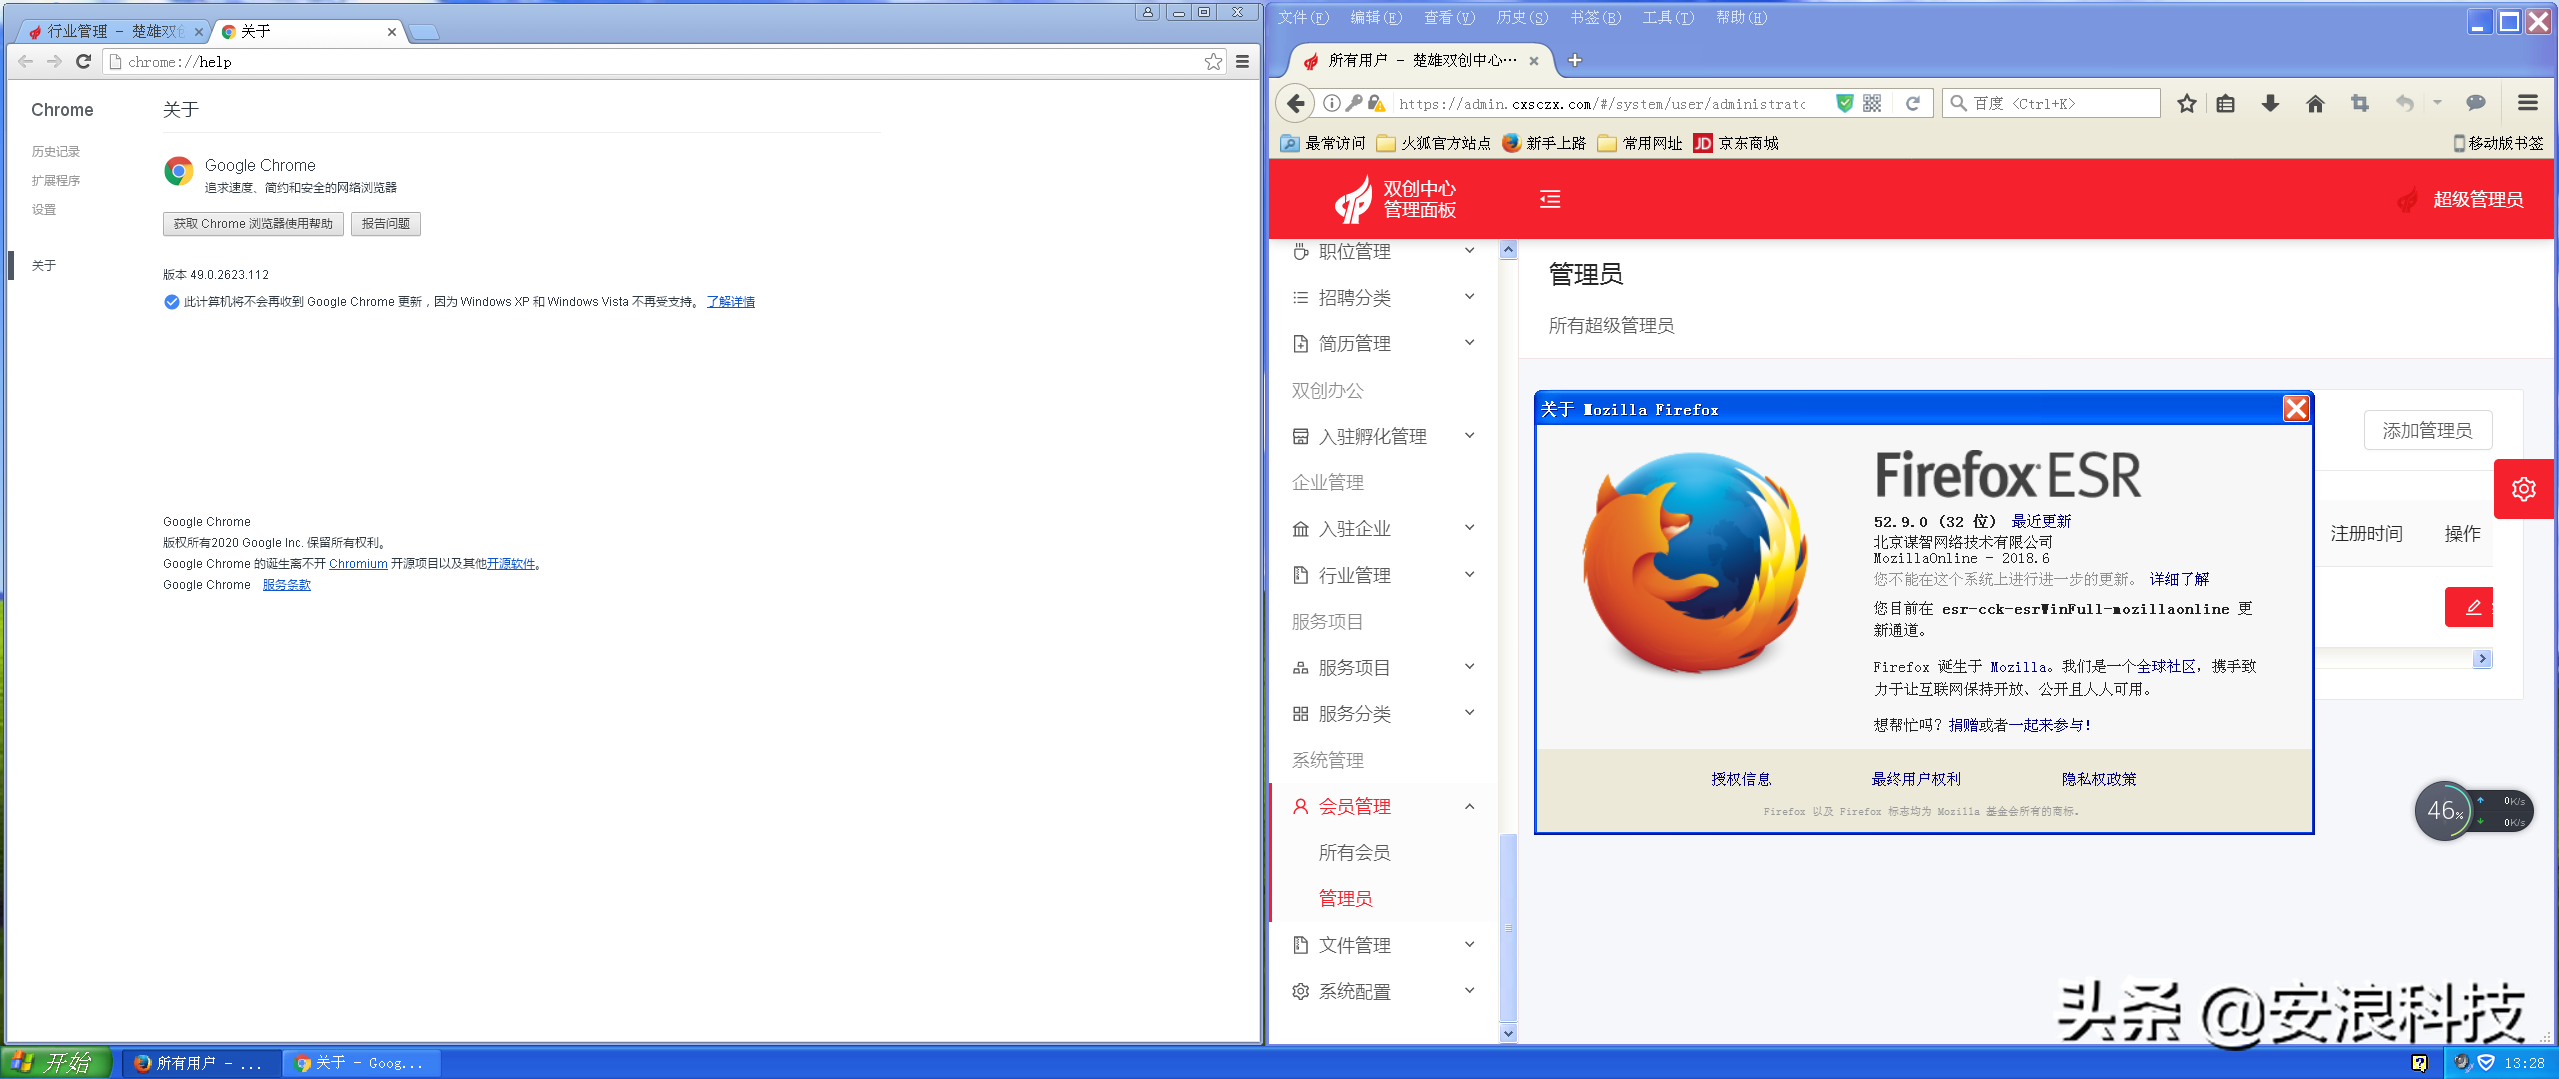This screenshot has height=1079, width=2559.
Task: Open 设置 in Chrome sidebar
Action: (x=44, y=210)
